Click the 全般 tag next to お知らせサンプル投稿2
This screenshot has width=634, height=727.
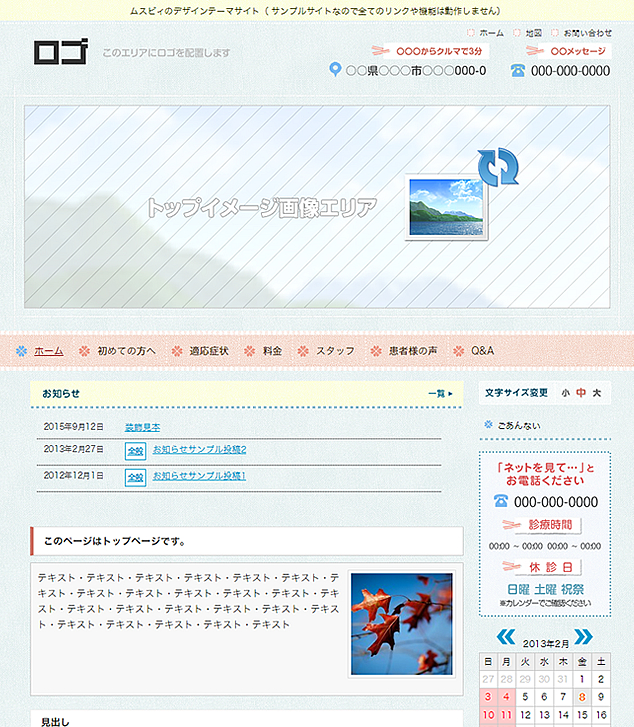point(135,451)
